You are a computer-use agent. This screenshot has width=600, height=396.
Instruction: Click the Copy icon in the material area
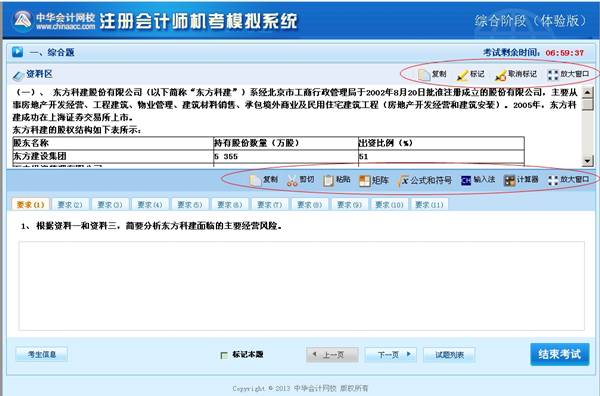click(x=424, y=75)
